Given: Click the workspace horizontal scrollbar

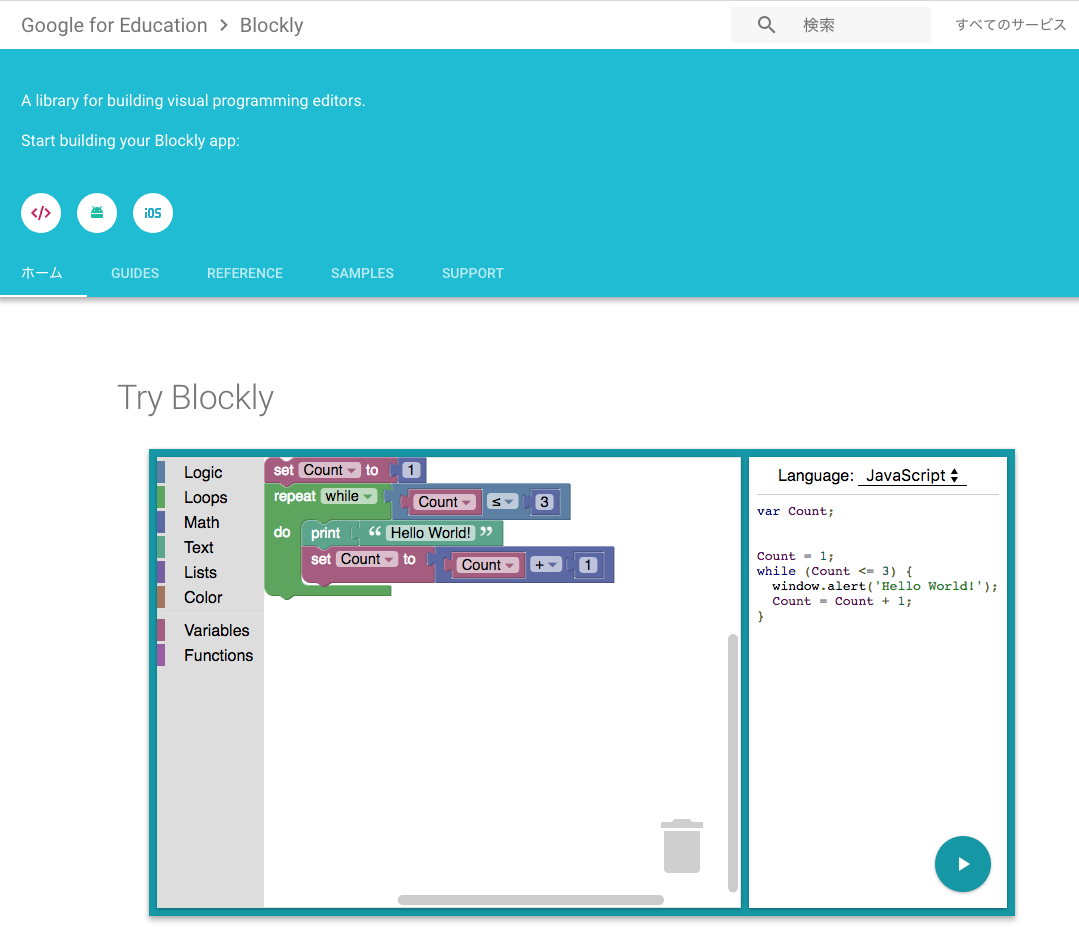Looking at the screenshot, I should pos(529,899).
